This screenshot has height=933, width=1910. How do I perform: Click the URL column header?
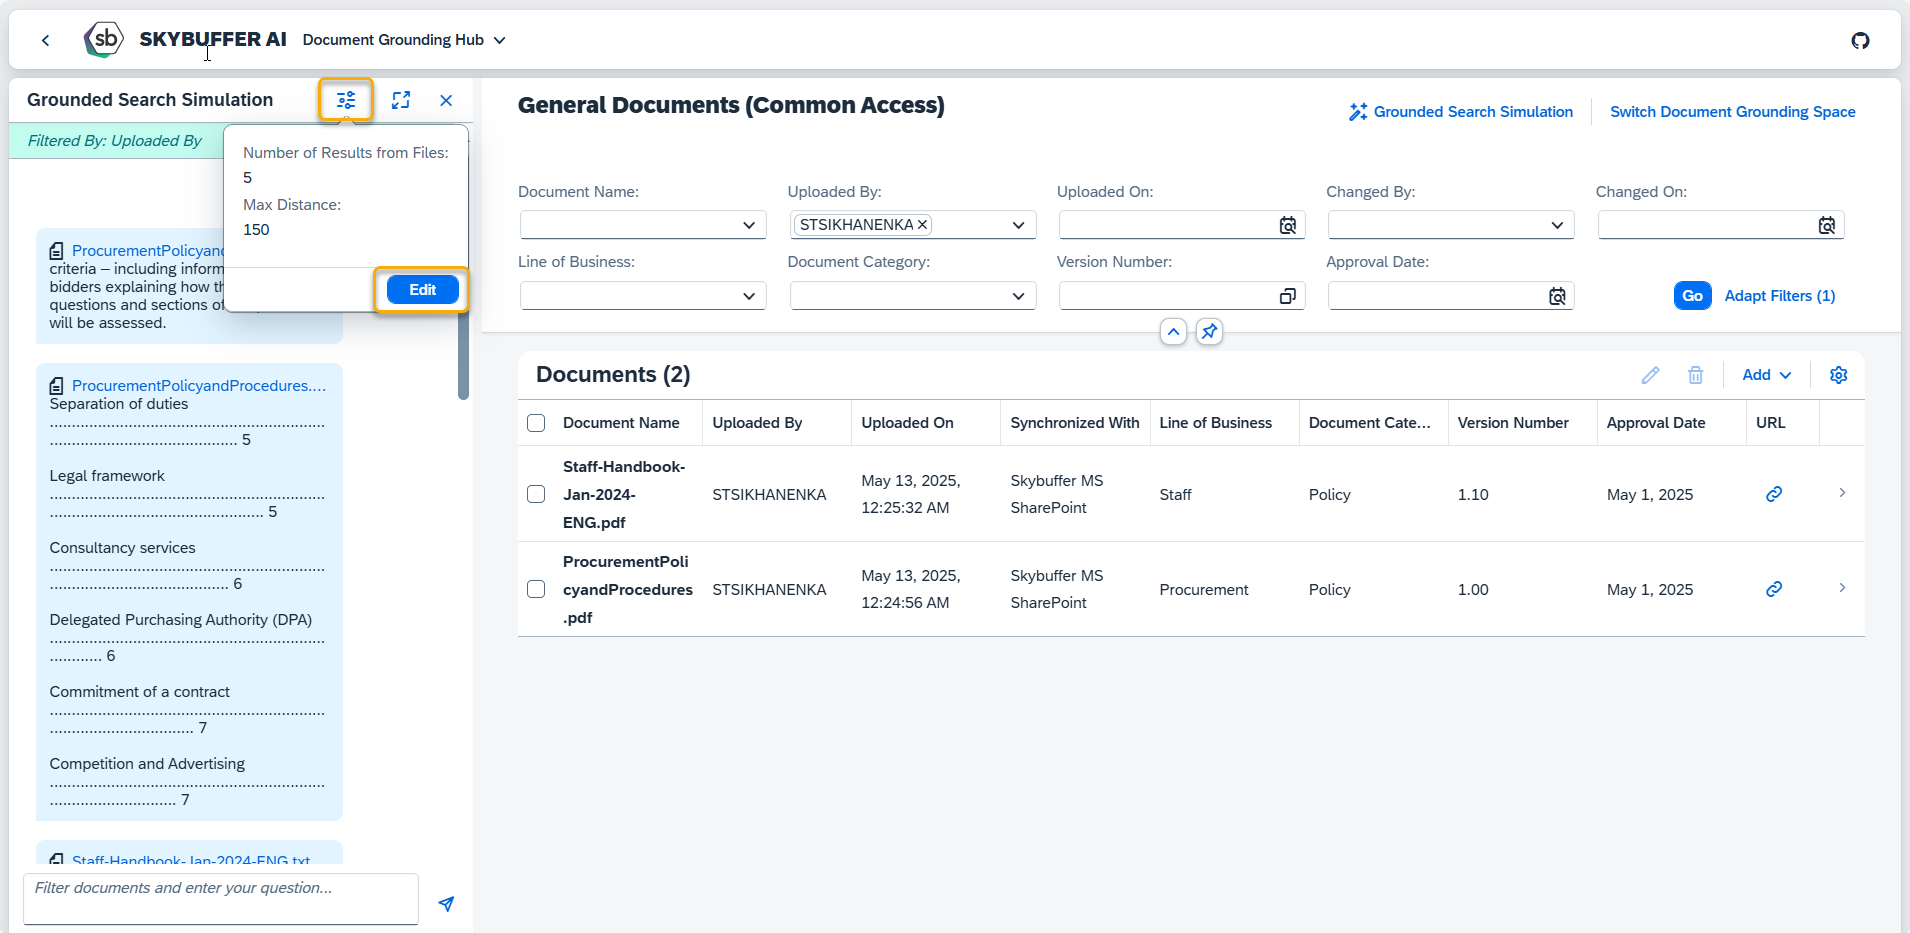pyautogui.click(x=1770, y=423)
